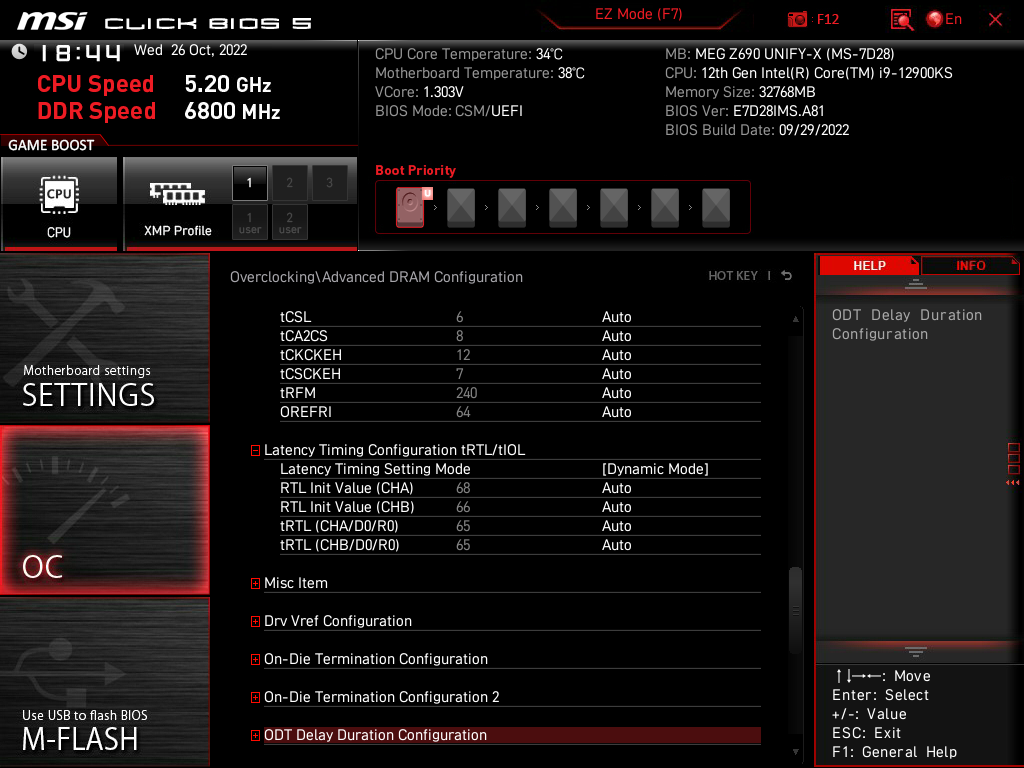The width and height of the screenshot is (1024, 768).
Task: Select XMP user profile 2
Action: pyautogui.click(x=289, y=222)
